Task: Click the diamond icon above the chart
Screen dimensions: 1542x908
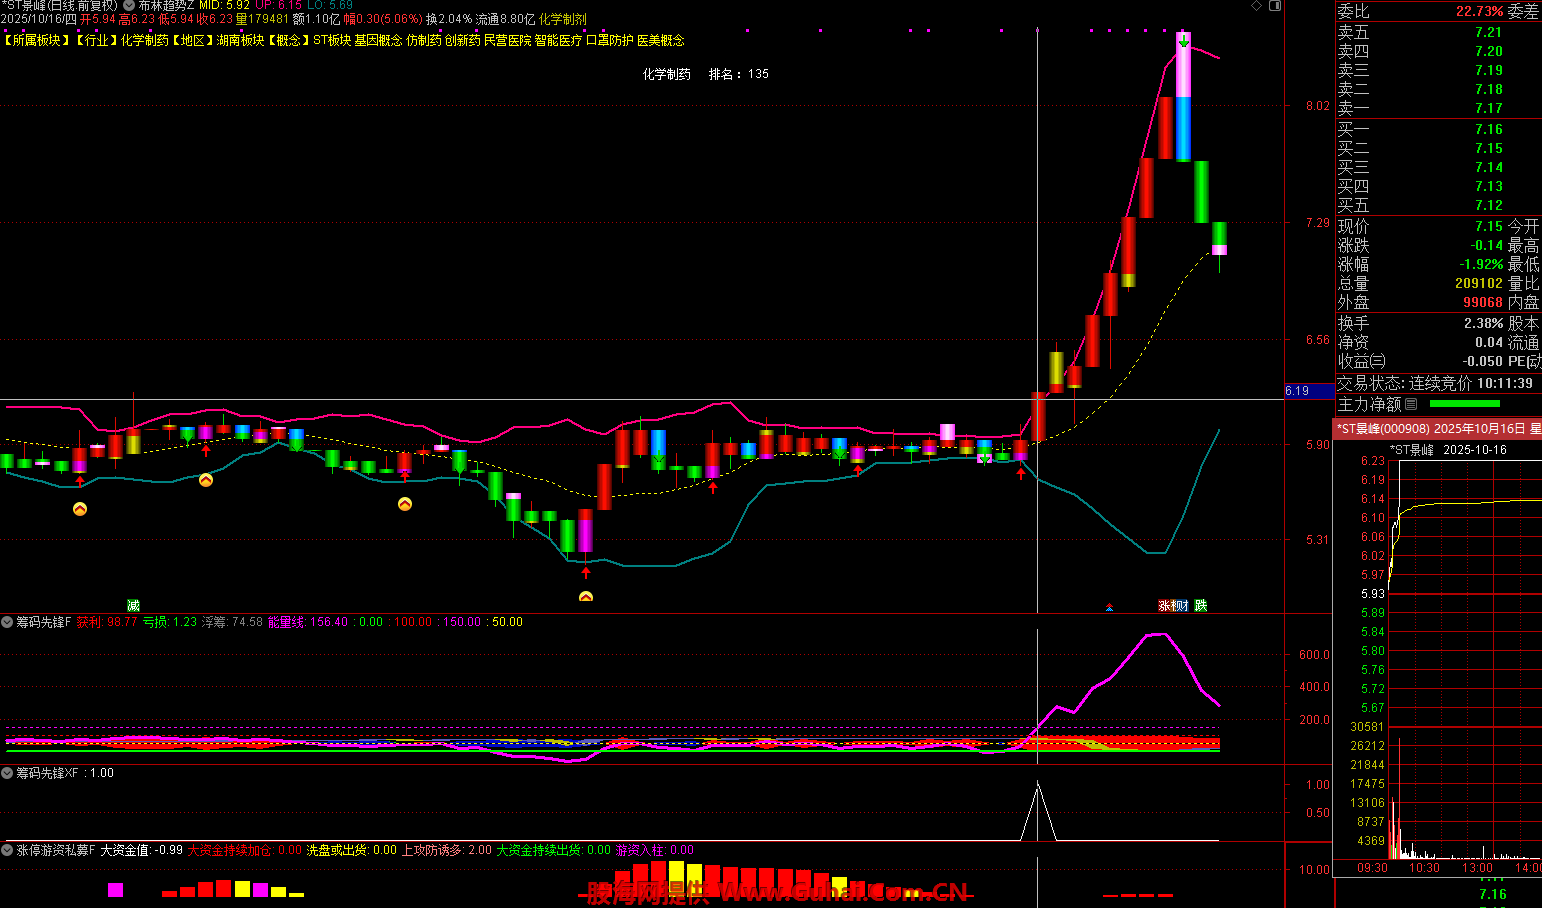Action: 1257,6
